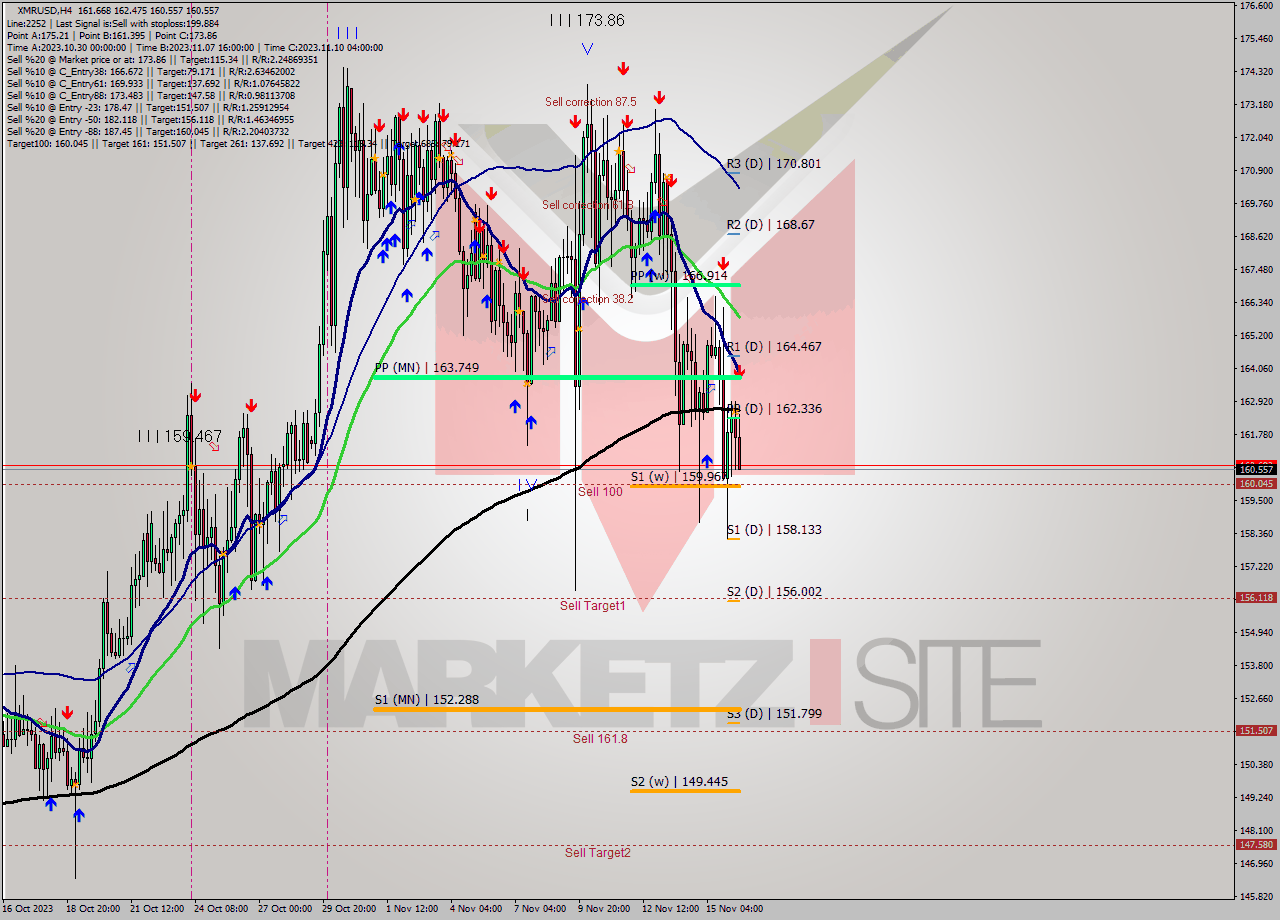Viewport: 1280px width, 920px height.
Task: Click the 15 Nov 04:00 time label
Action: click(x=735, y=909)
